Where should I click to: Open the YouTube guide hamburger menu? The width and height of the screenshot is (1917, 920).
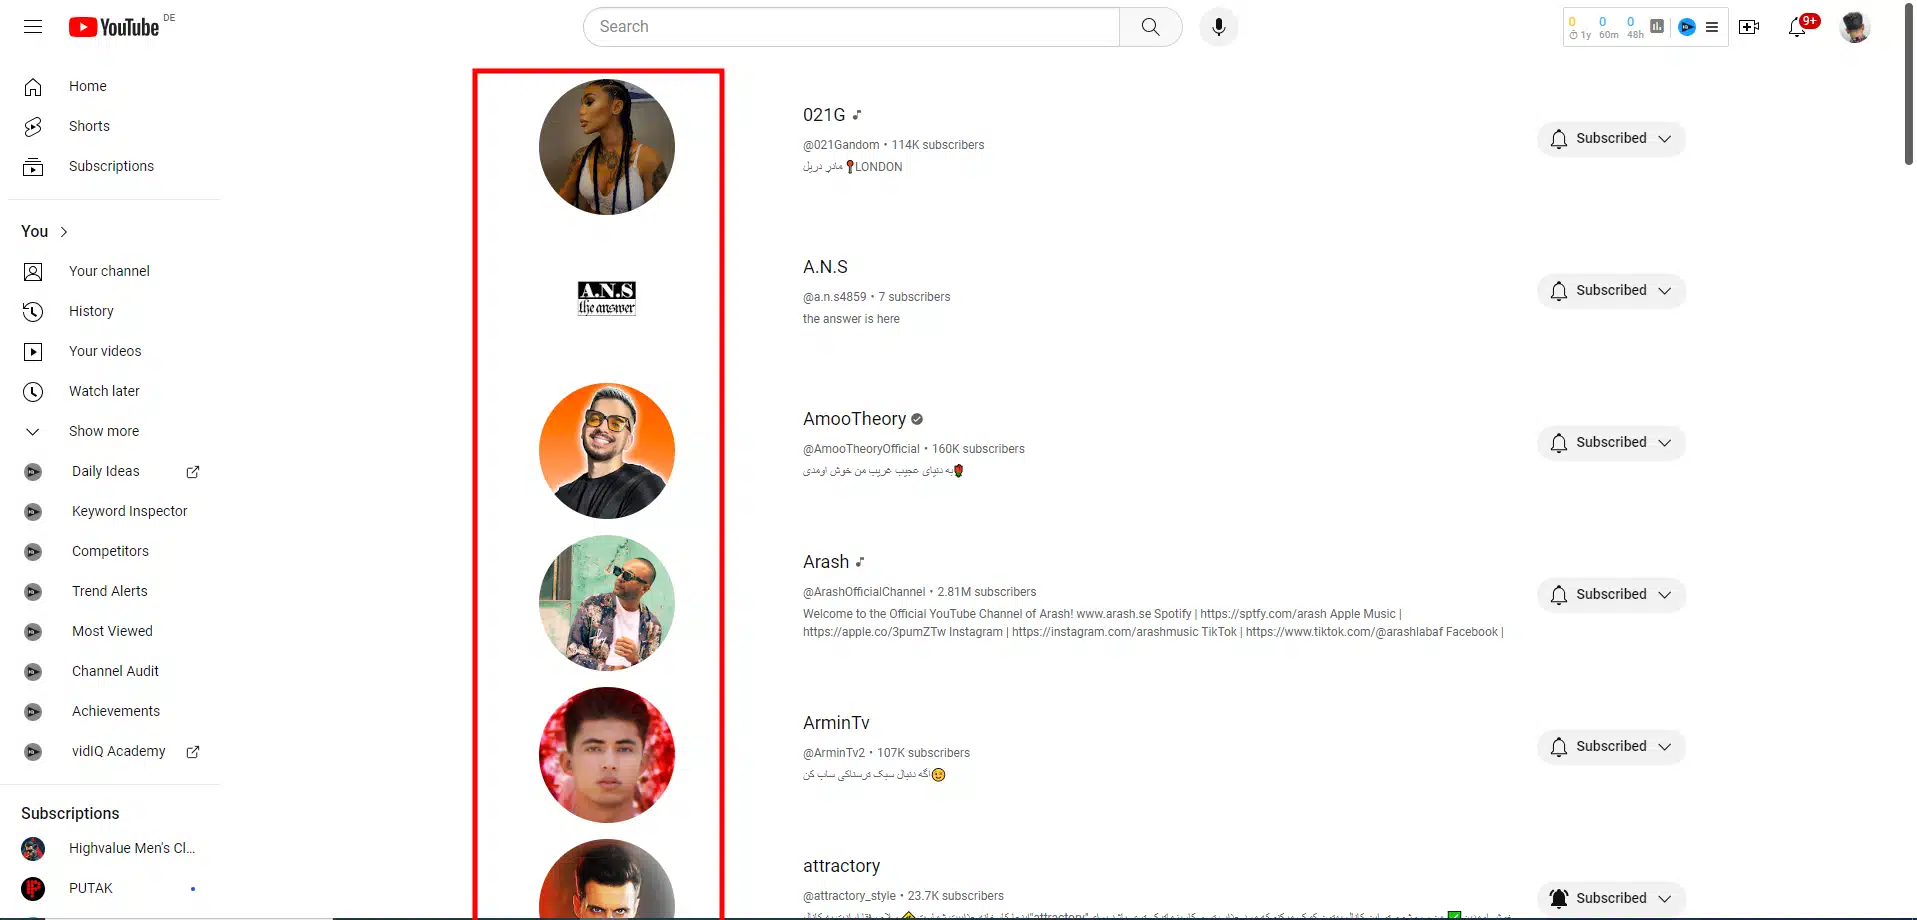coord(33,27)
